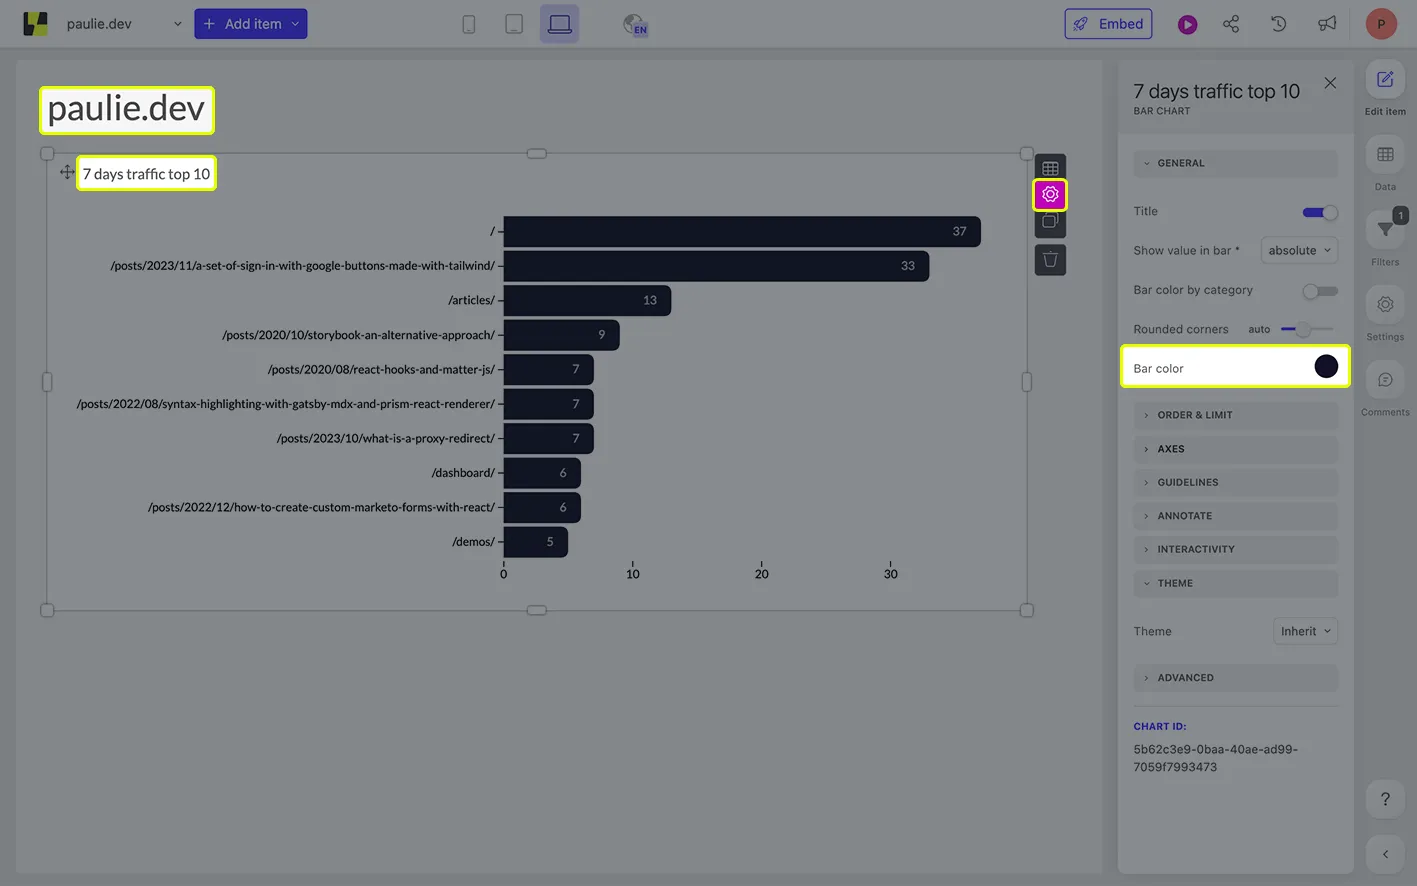Click the /dashboard/ axis label
The width and height of the screenshot is (1417, 886).
(463, 473)
